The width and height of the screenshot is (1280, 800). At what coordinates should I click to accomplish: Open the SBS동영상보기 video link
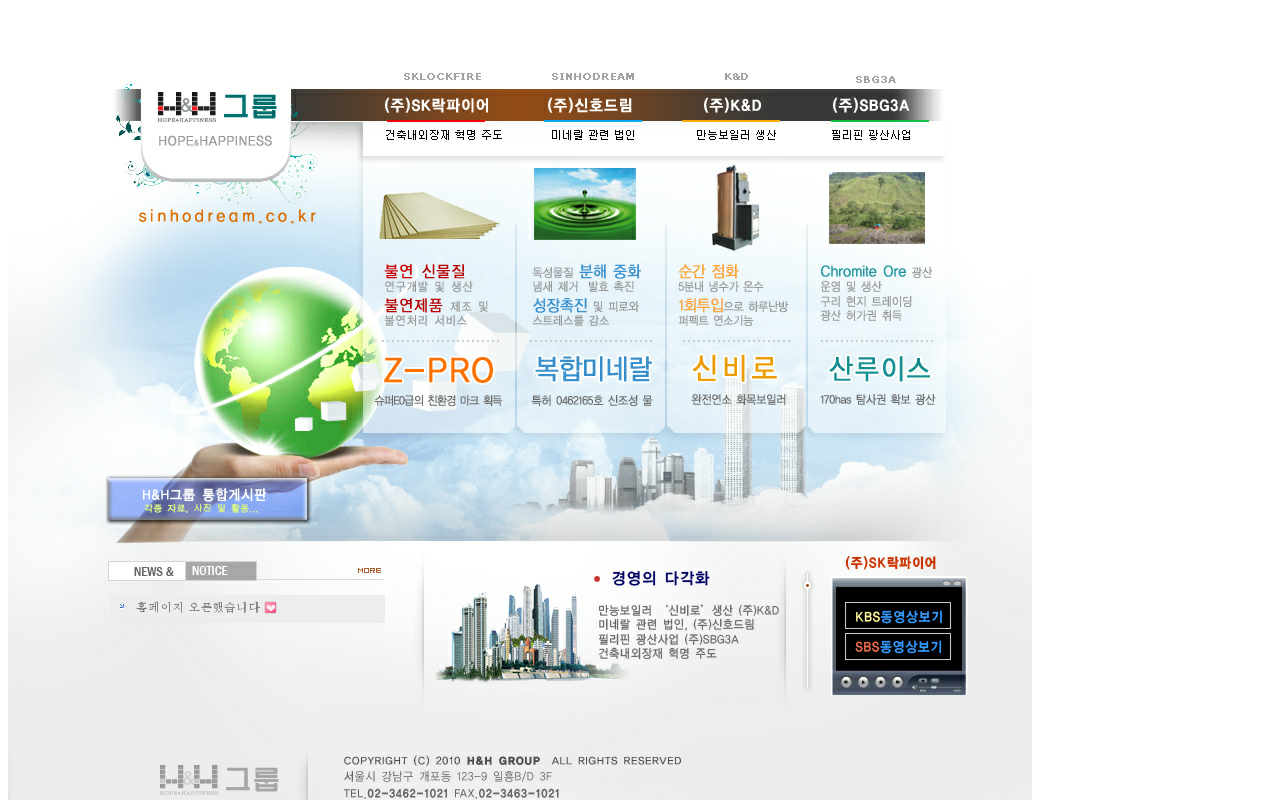(897, 647)
